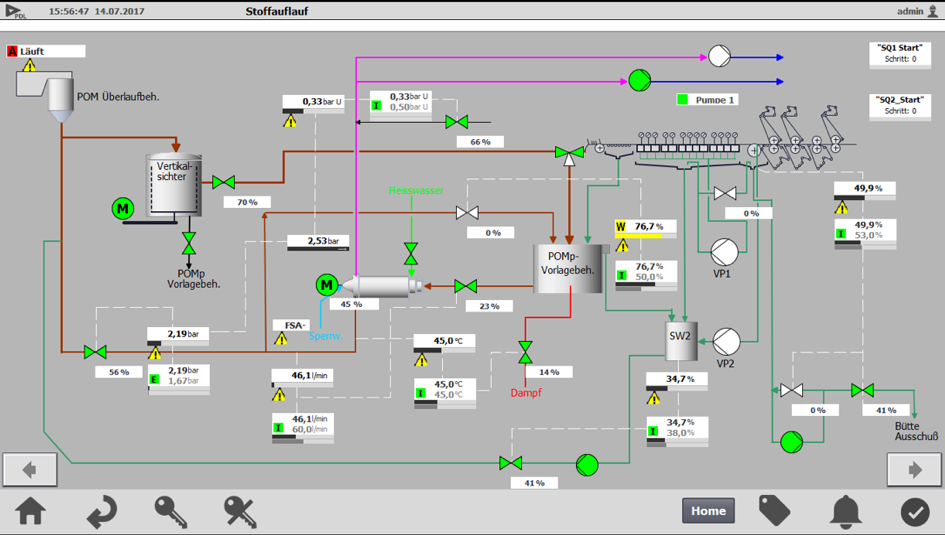Click the single key login icon

coord(171,511)
